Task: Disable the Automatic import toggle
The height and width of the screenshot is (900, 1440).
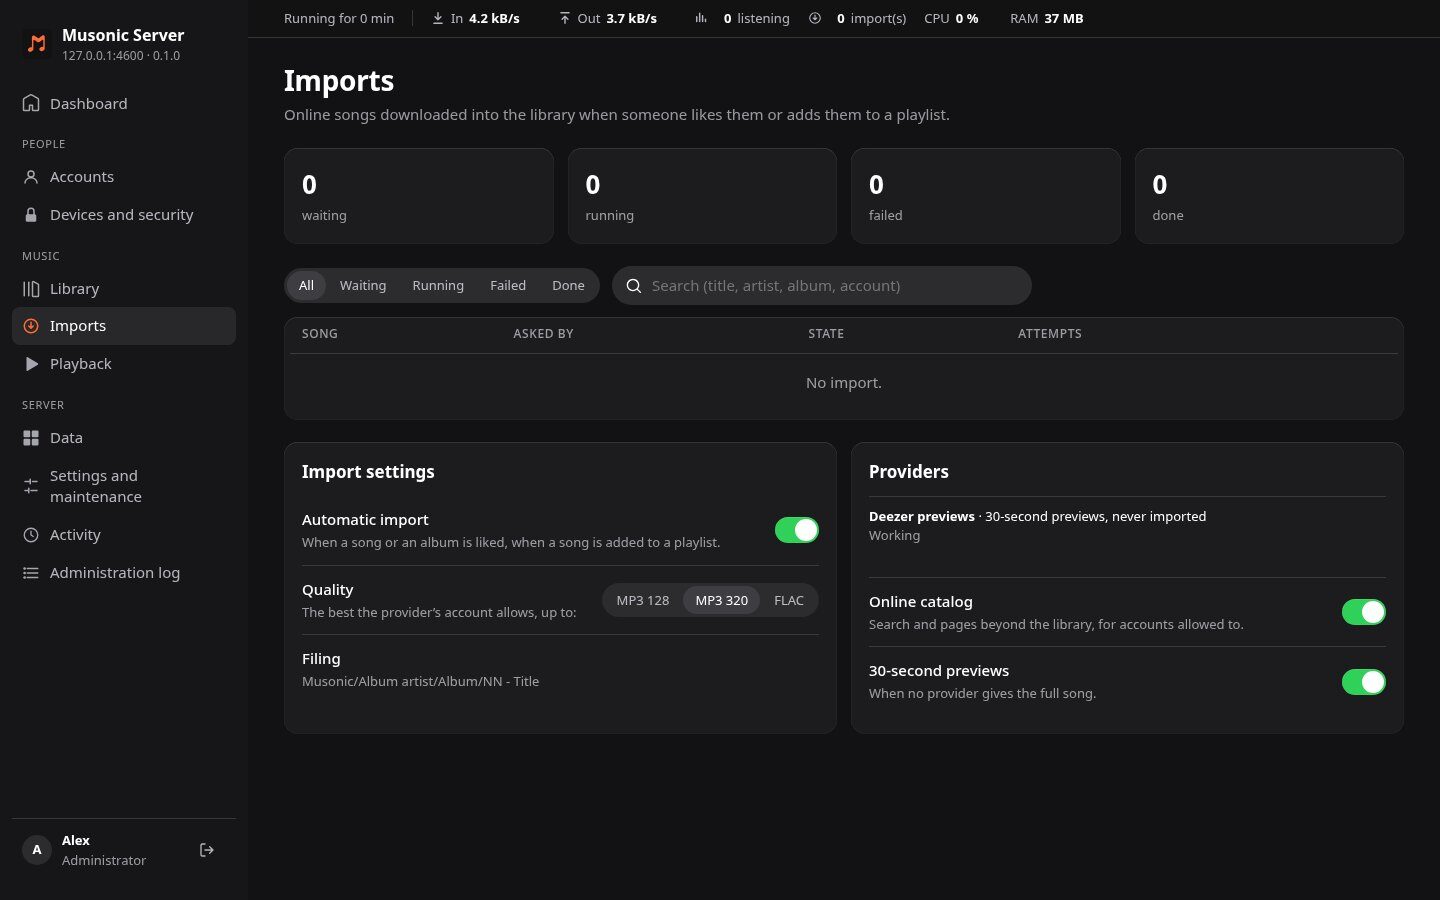Action: (797, 530)
